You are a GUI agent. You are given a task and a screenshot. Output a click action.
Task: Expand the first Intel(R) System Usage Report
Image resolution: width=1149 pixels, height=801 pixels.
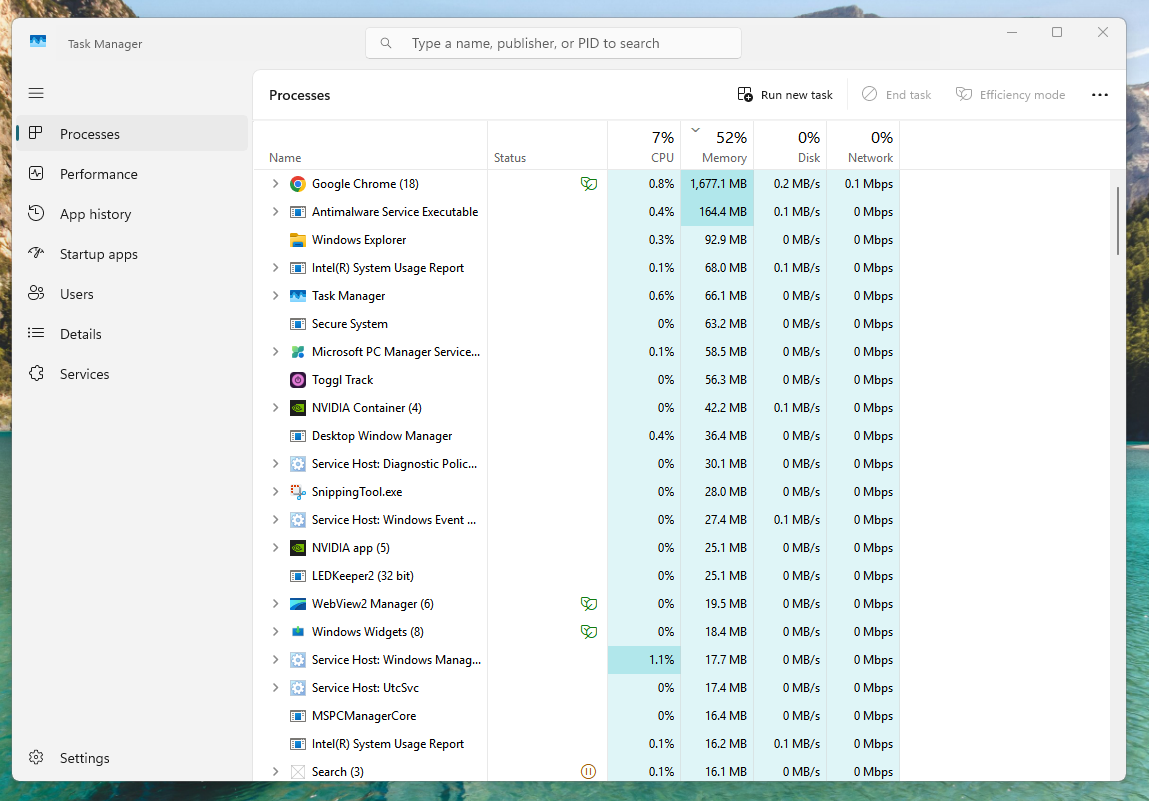point(276,267)
